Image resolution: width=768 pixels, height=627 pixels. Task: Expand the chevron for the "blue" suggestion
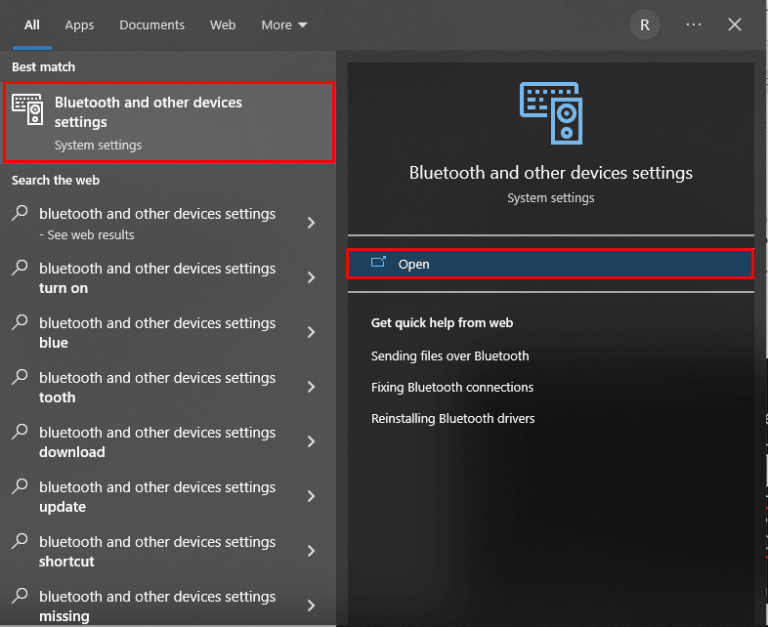pos(311,332)
